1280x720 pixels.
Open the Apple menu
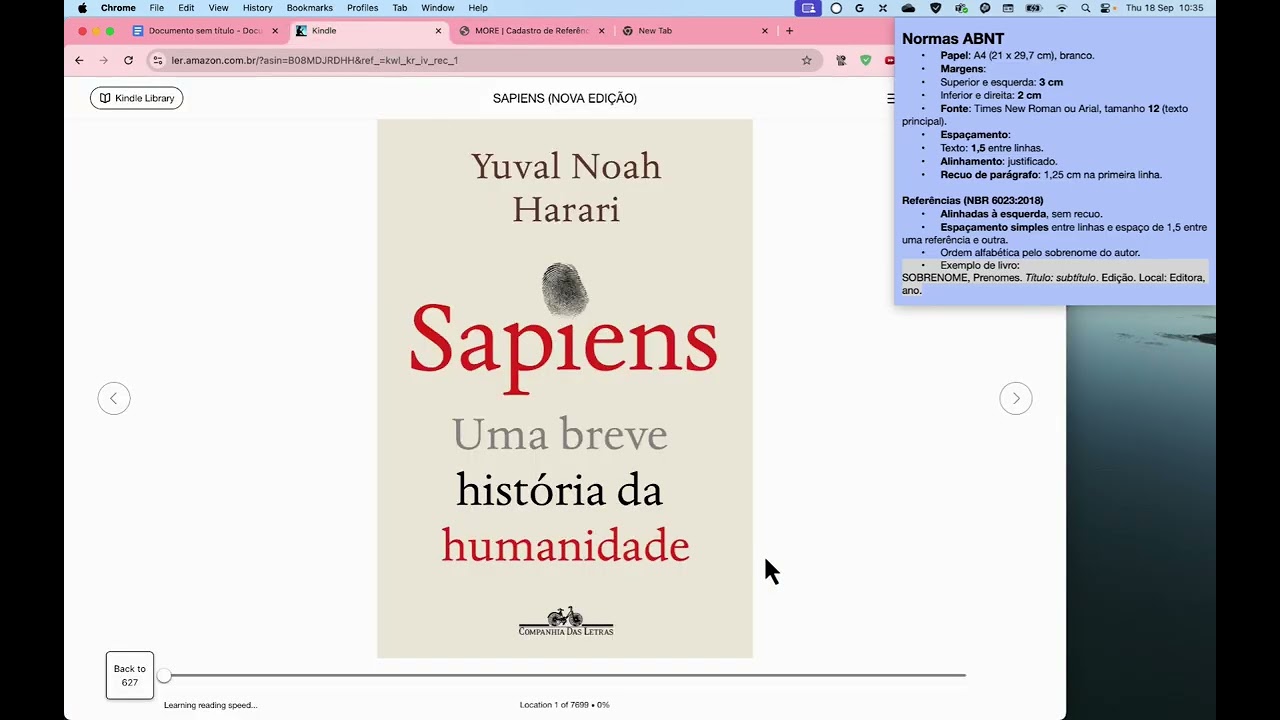click(82, 8)
